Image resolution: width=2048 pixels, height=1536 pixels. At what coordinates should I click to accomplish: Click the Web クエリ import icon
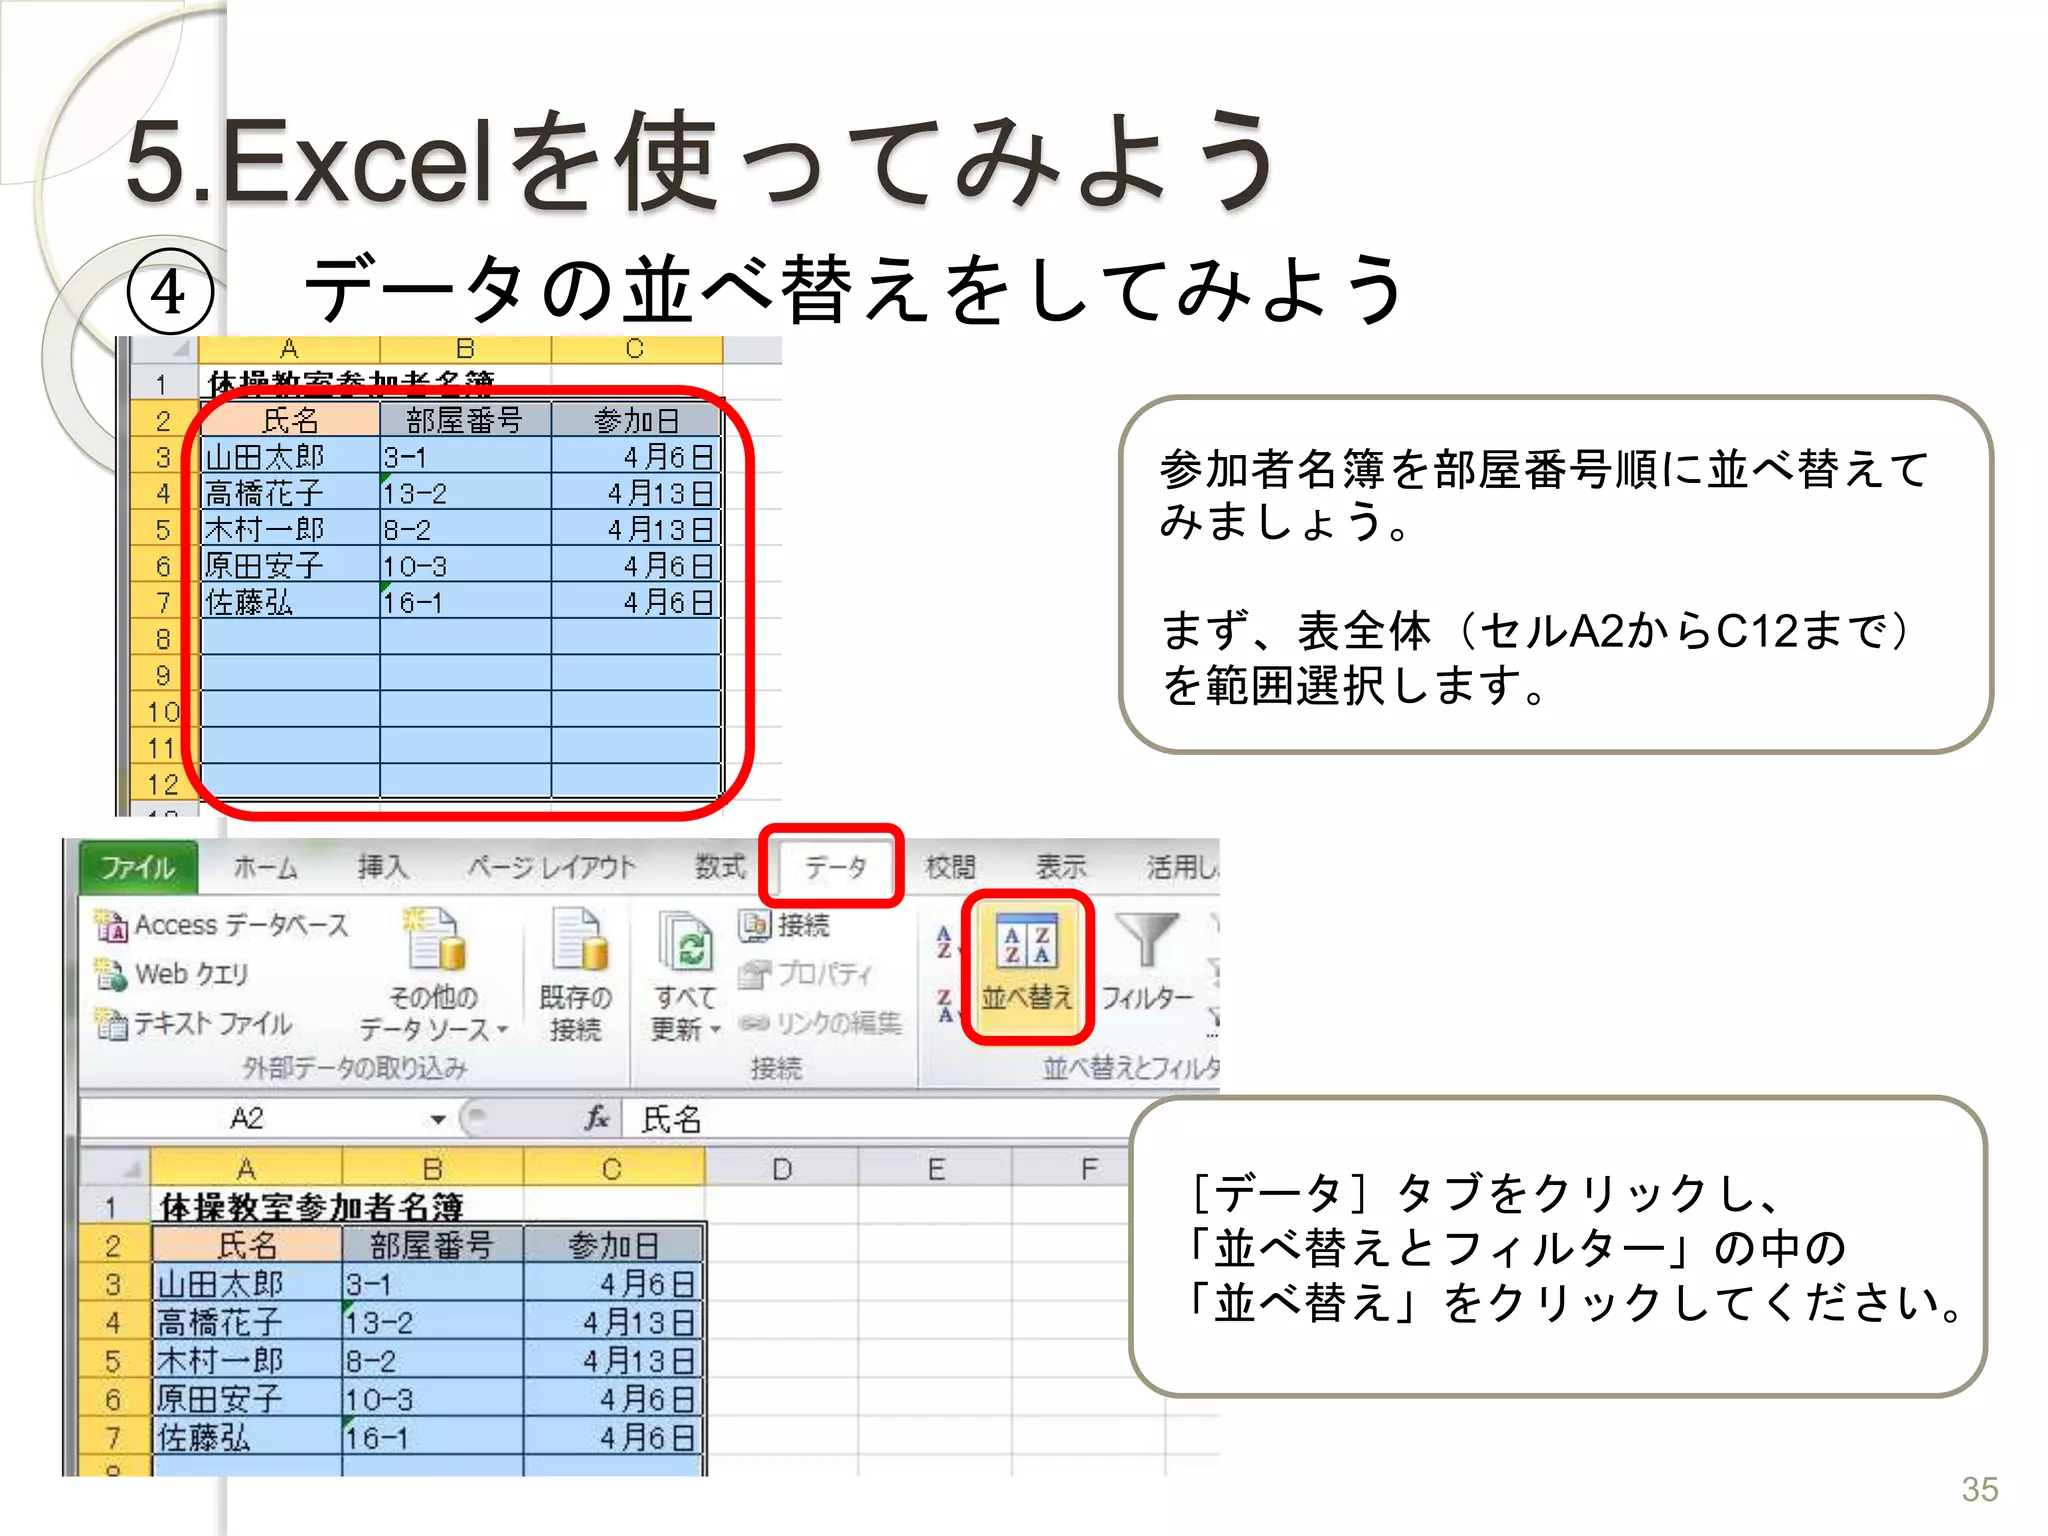click(x=110, y=974)
